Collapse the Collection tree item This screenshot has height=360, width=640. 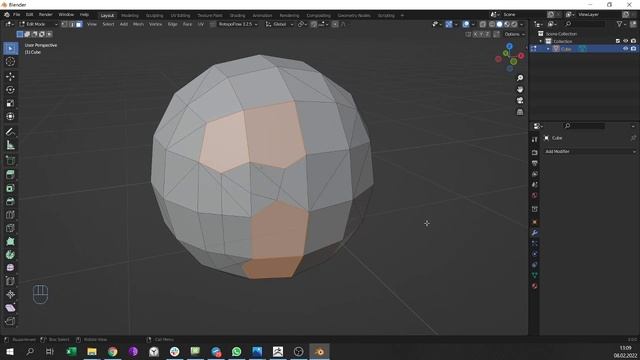point(541,41)
